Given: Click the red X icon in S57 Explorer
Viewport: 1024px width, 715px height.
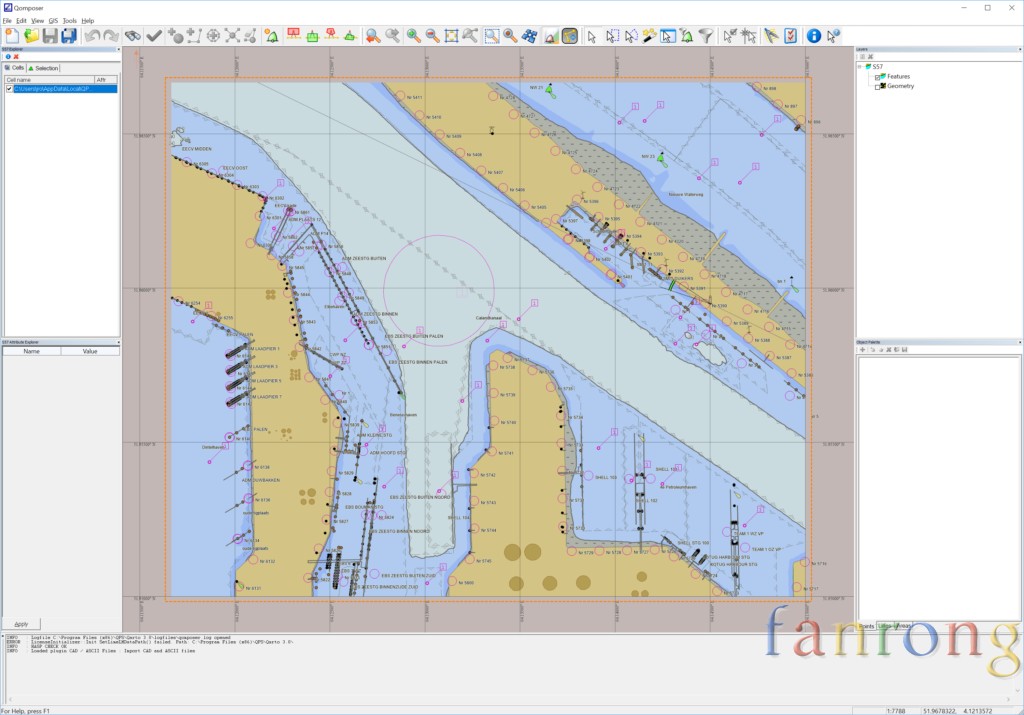Looking at the screenshot, I should point(16,57).
